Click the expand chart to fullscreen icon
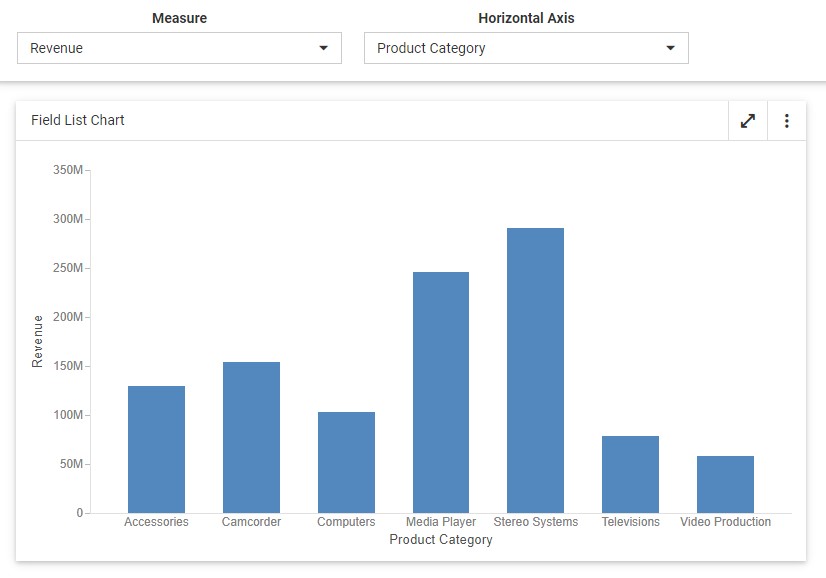826x578 pixels. [x=747, y=121]
